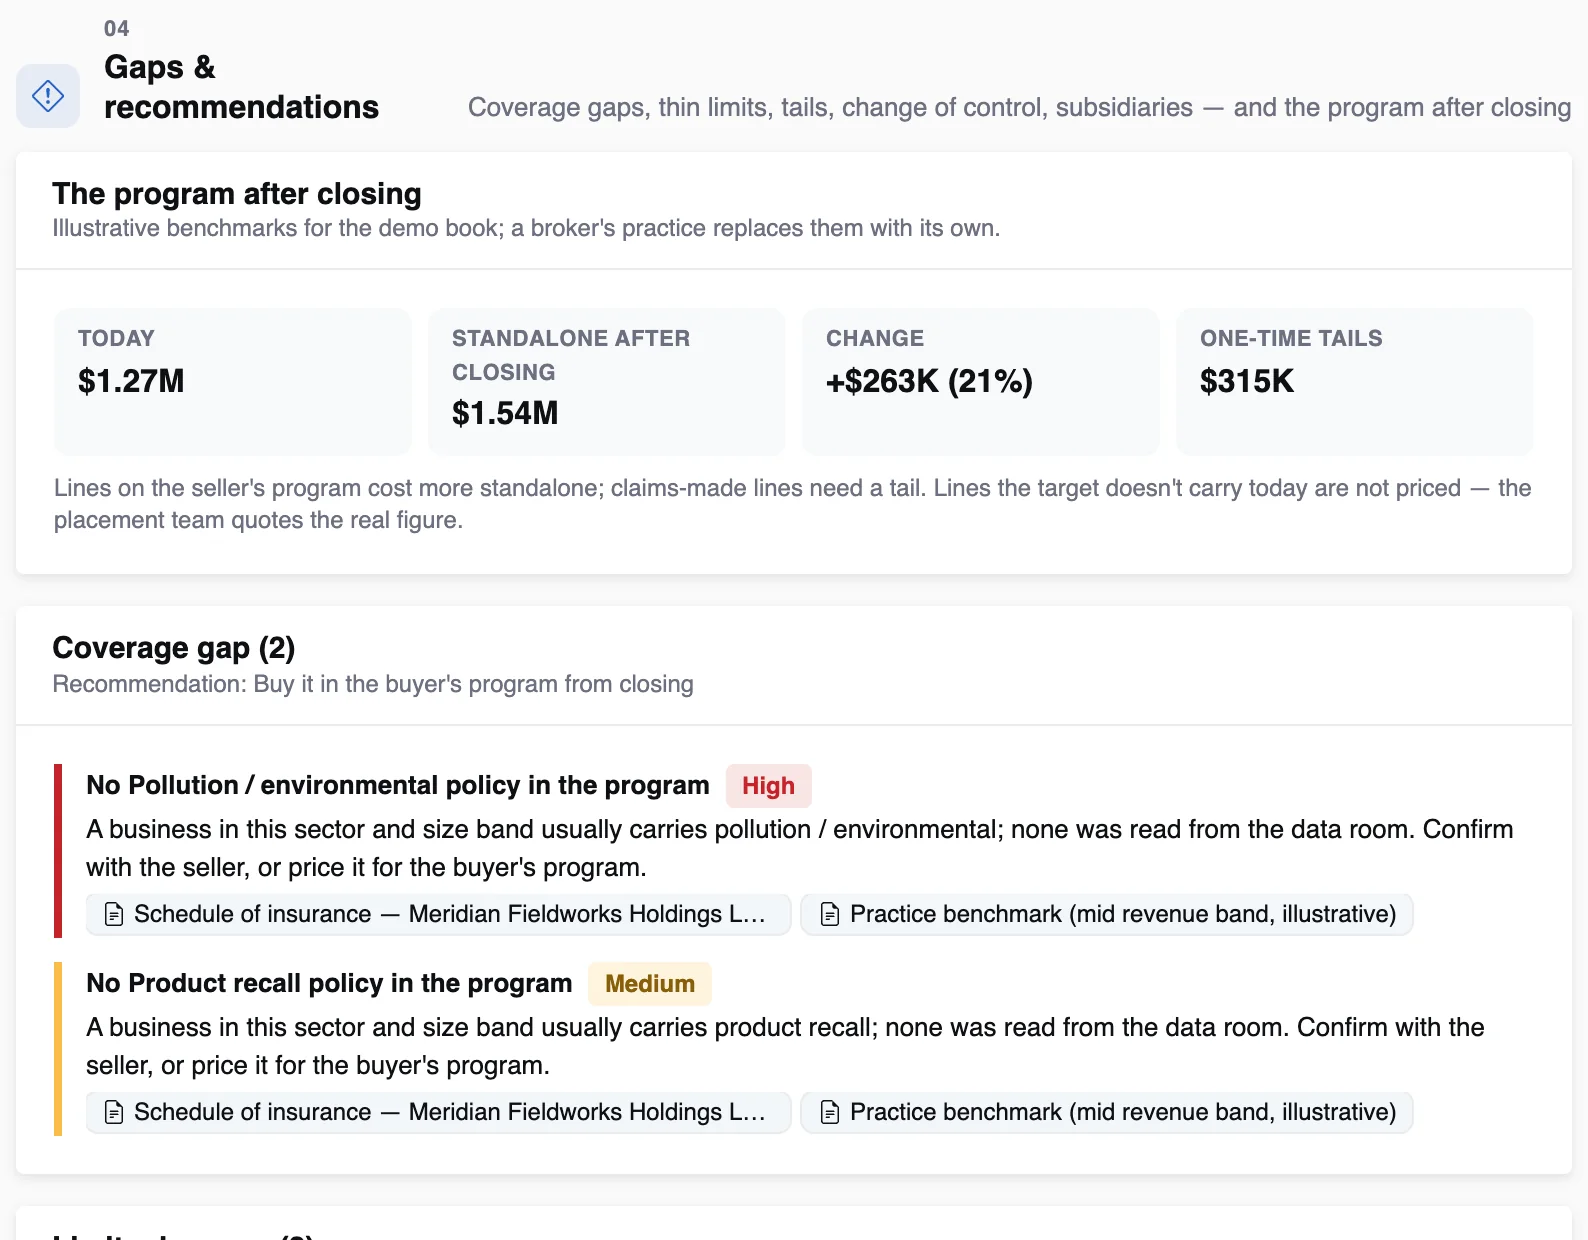Click document icon on Product recall Schedule chip

pyautogui.click(x=114, y=1112)
